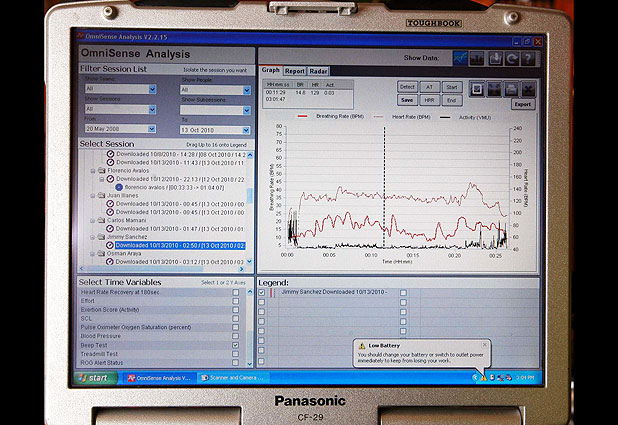Screen dimensions: 618x425
Task: Click blue subsession icon for florencio avalos
Action: (x=119, y=187)
